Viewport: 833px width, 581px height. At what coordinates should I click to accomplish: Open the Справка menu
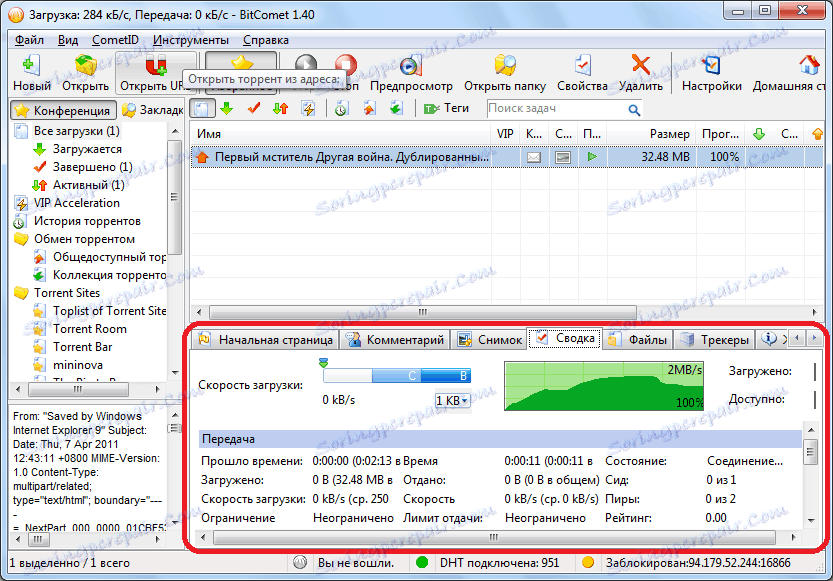pyautogui.click(x=266, y=40)
